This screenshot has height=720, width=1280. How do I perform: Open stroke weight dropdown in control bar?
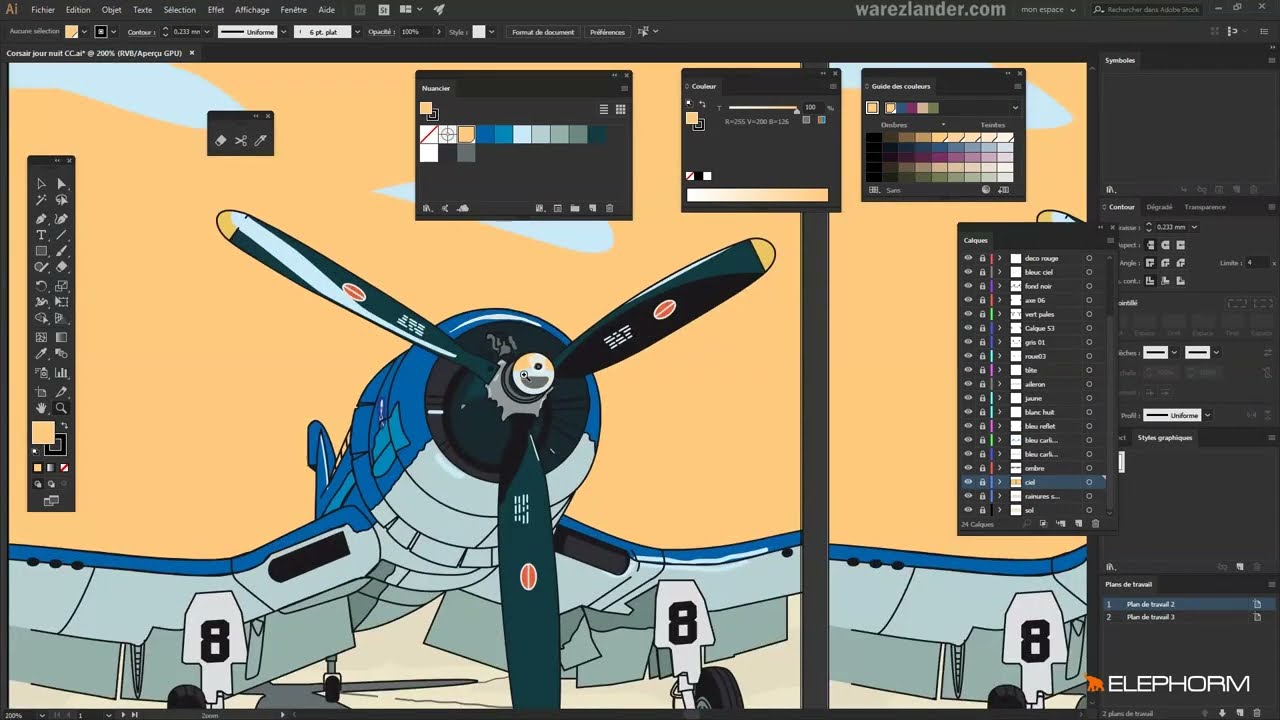pos(206,32)
